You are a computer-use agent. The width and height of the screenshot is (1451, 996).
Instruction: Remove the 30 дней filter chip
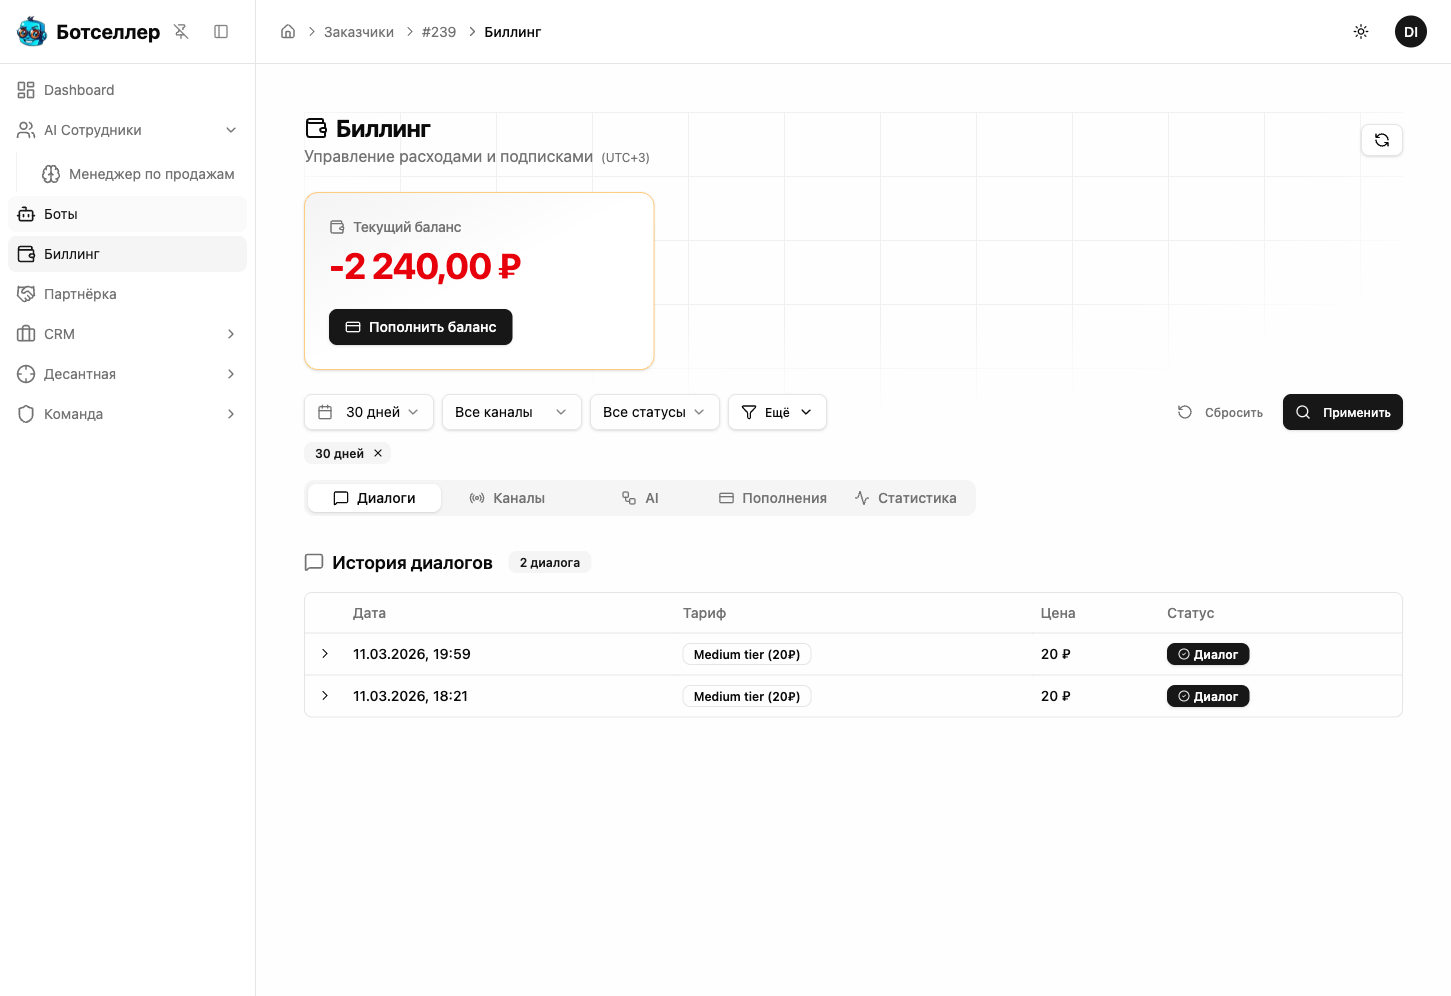click(x=378, y=453)
